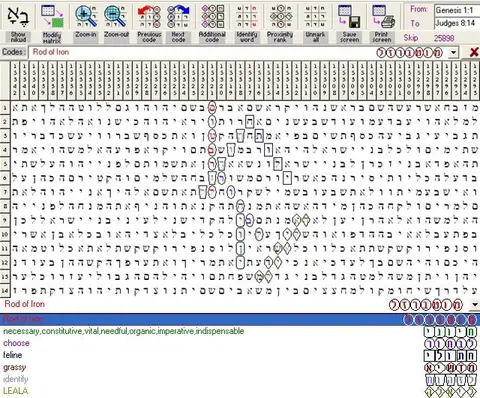Click Hebrew diamond letters beside 'LEALA'
The width and height of the screenshot is (480, 398).
pyautogui.click(x=451, y=391)
